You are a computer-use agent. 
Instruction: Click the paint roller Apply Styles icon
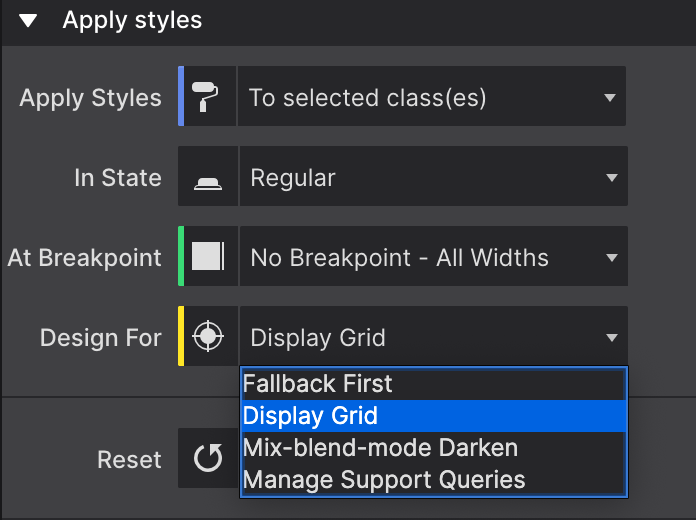(205, 96)
